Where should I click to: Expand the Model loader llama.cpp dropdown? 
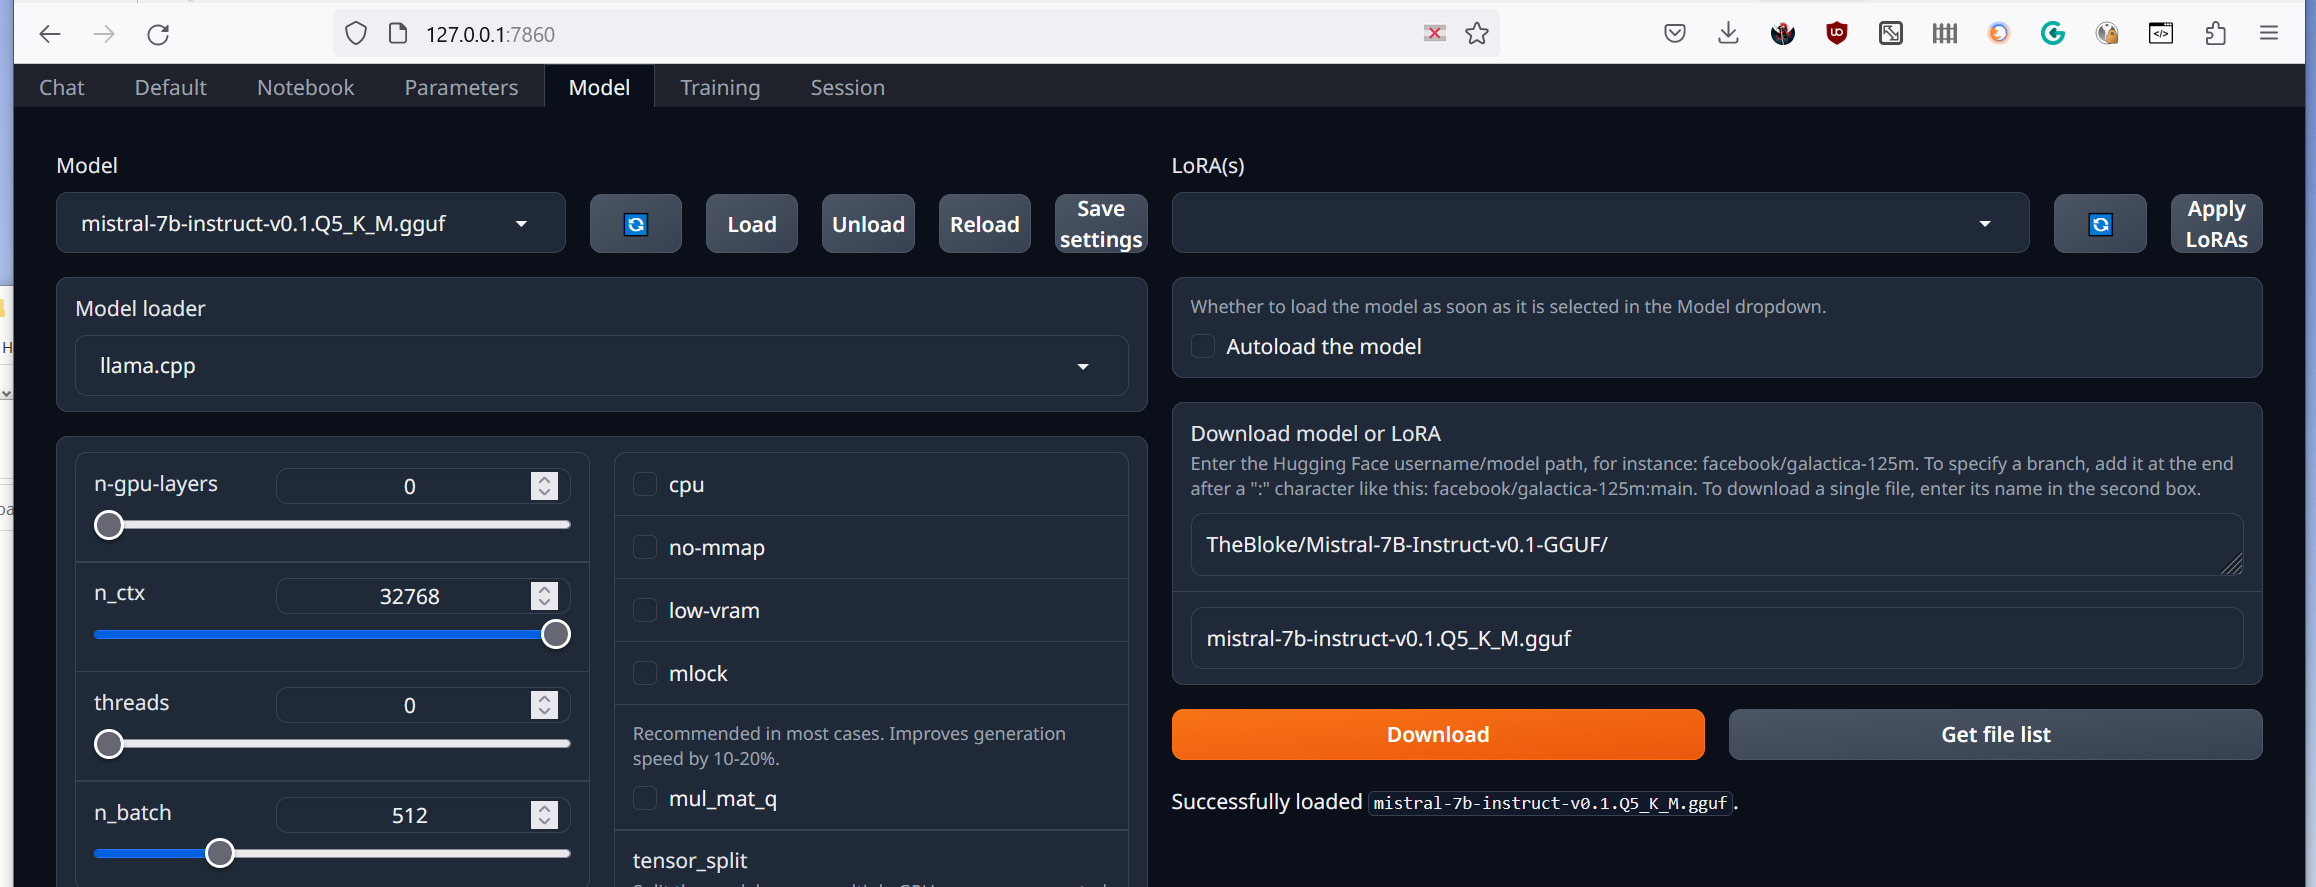click(602, 366)
